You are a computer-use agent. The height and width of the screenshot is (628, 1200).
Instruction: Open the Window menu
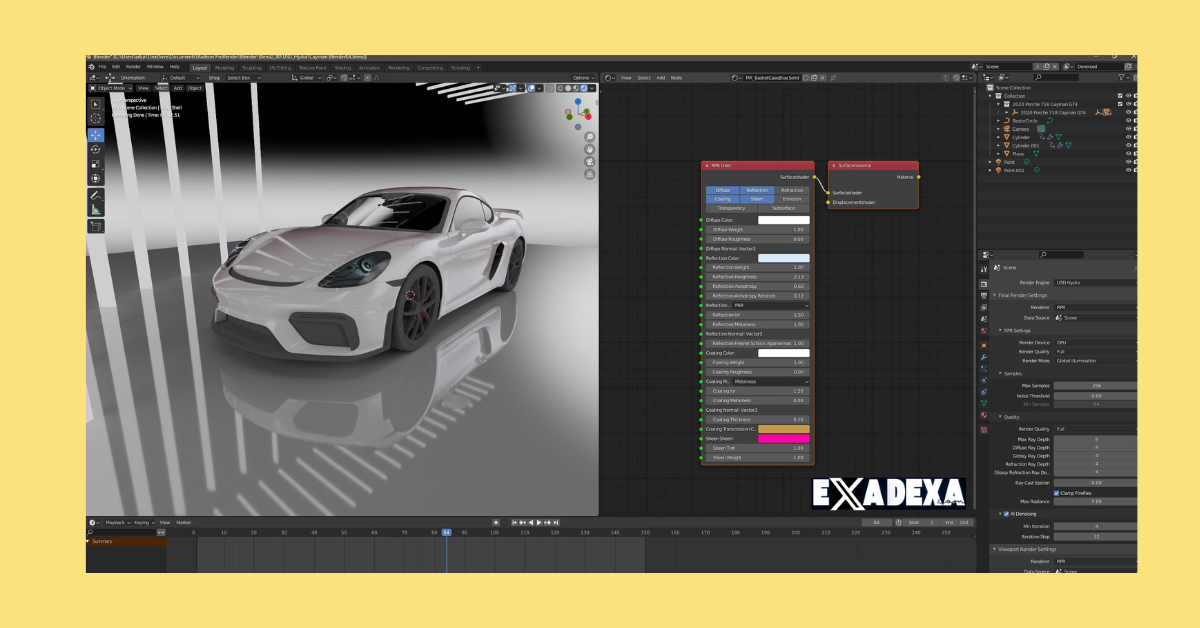[154, 67]
